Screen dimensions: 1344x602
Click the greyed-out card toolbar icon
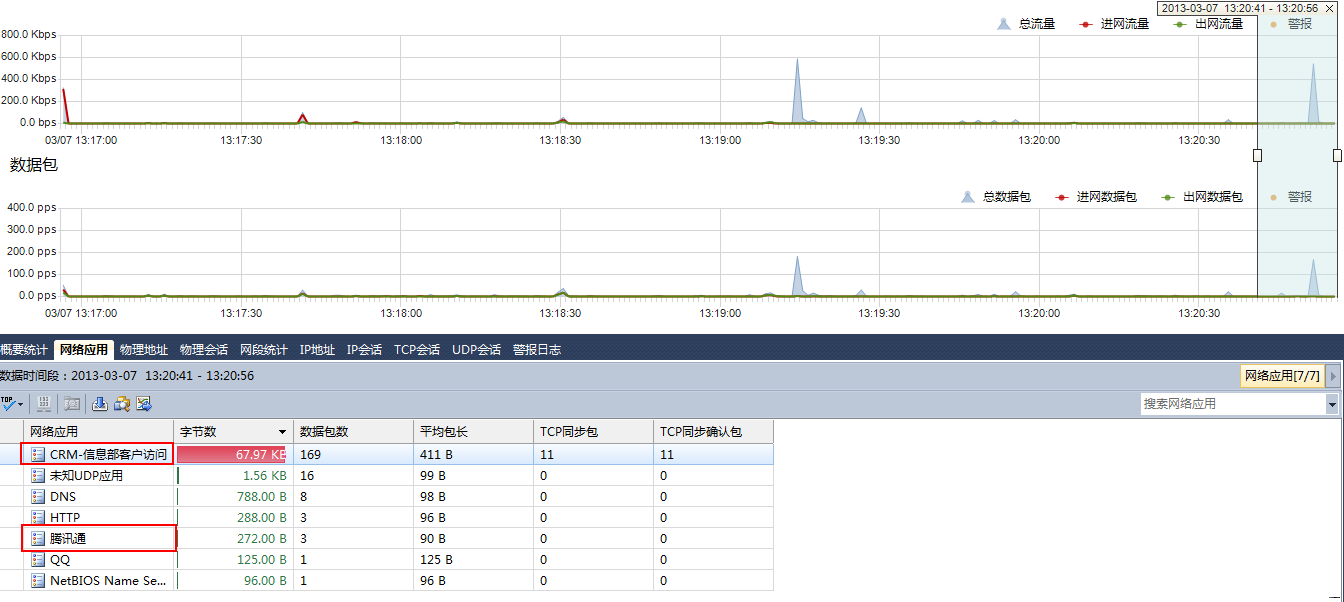click(72, 404)
